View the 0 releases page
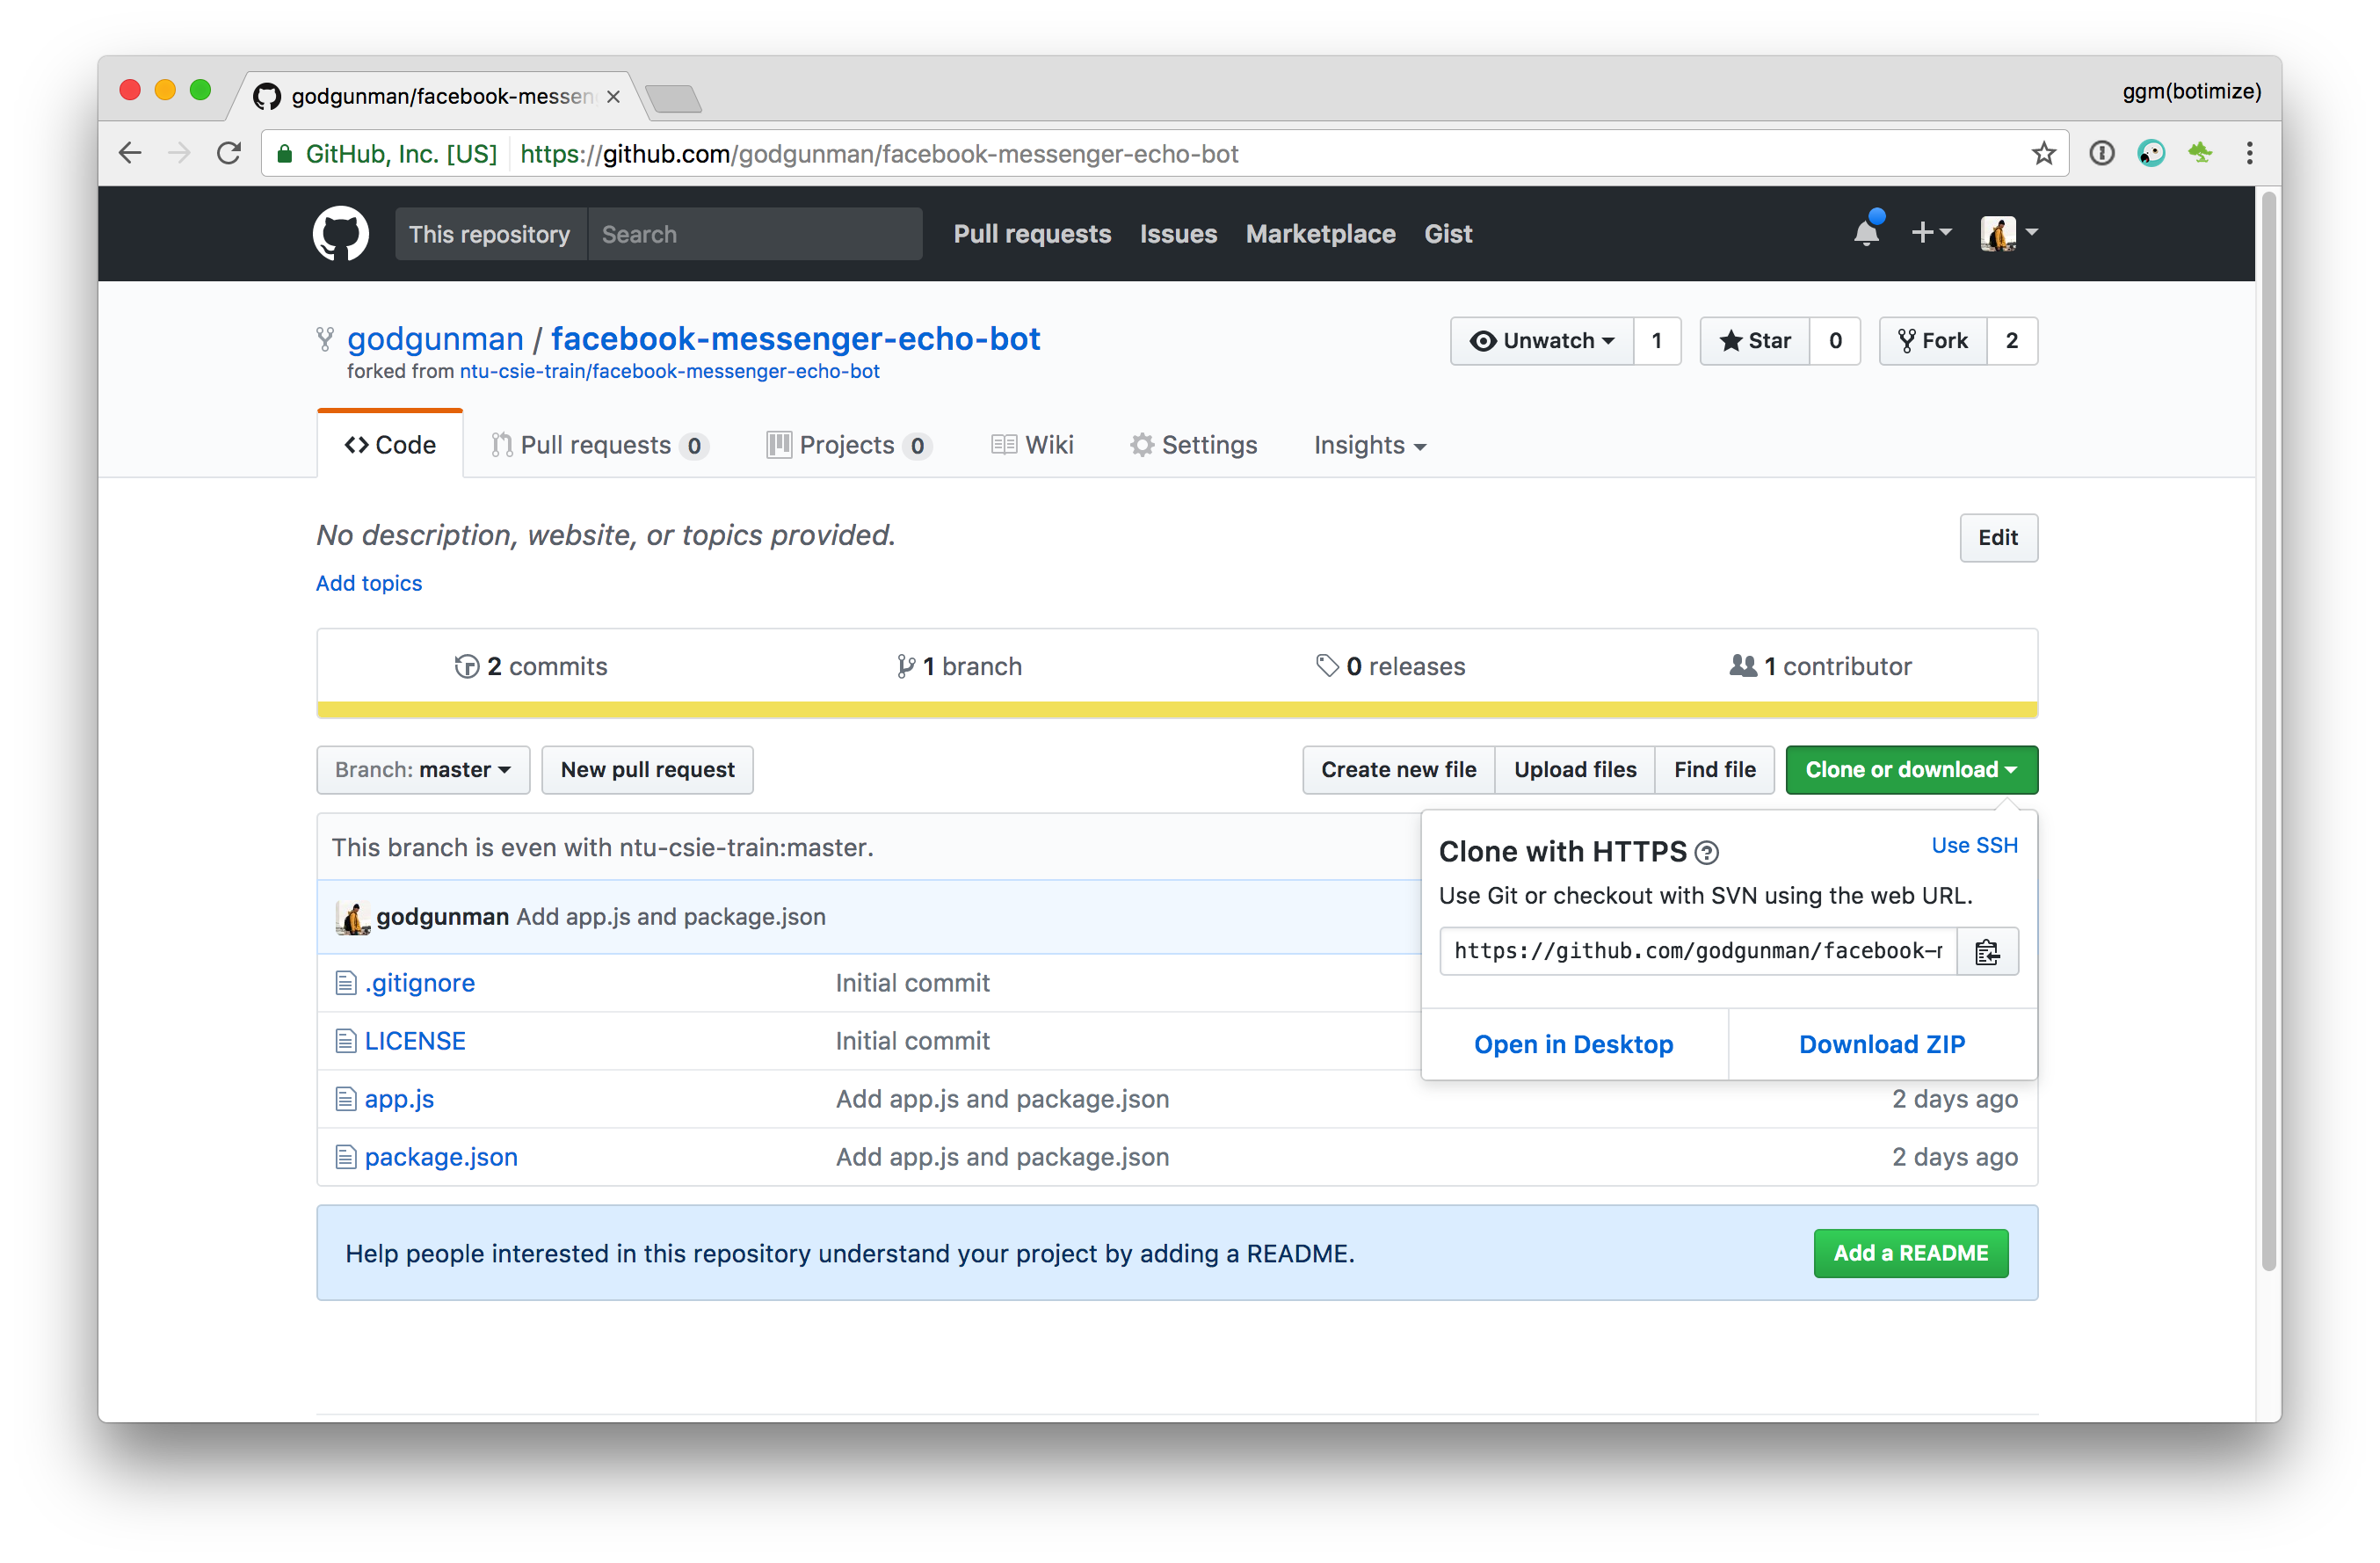Viewport: 2380px width, 1563px height. click(x=1390, y=666)
